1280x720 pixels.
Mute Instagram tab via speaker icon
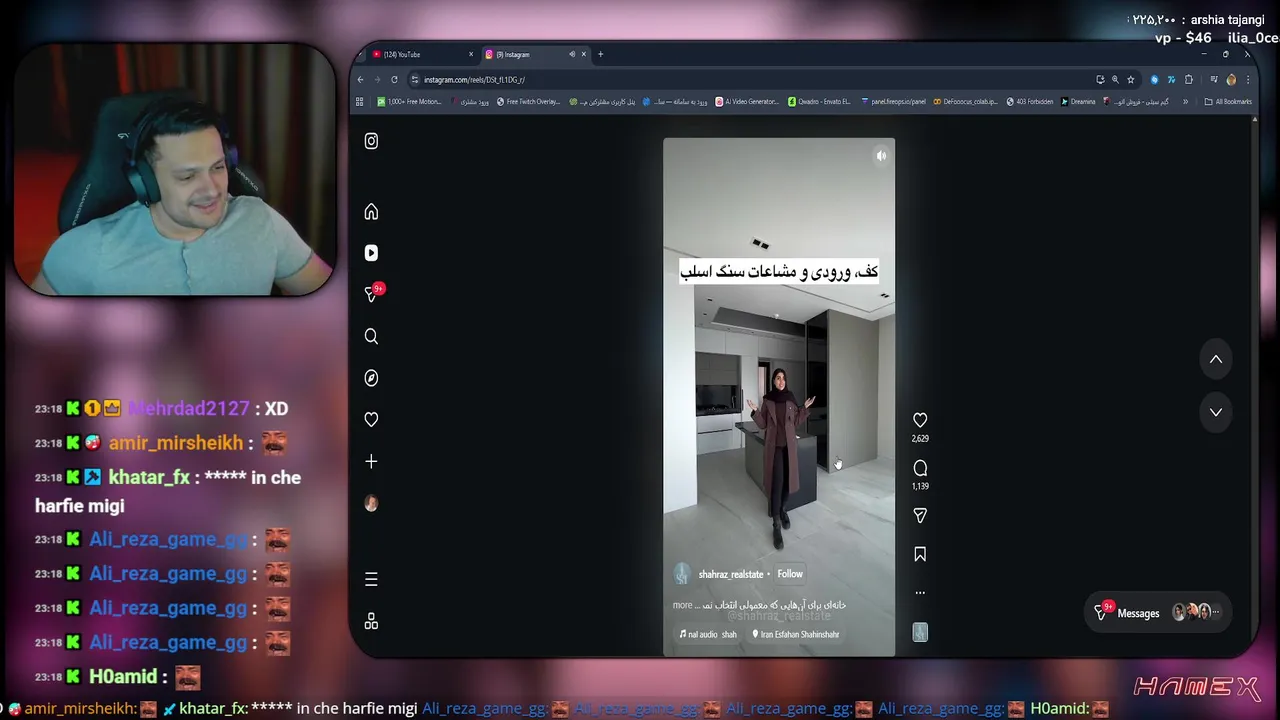572,54
